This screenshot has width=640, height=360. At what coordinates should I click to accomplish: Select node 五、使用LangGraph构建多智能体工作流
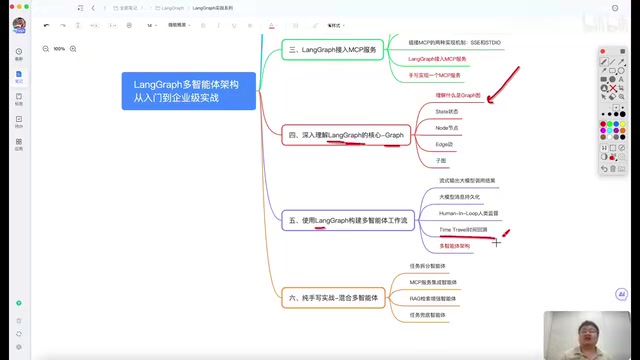coord(348,220)
